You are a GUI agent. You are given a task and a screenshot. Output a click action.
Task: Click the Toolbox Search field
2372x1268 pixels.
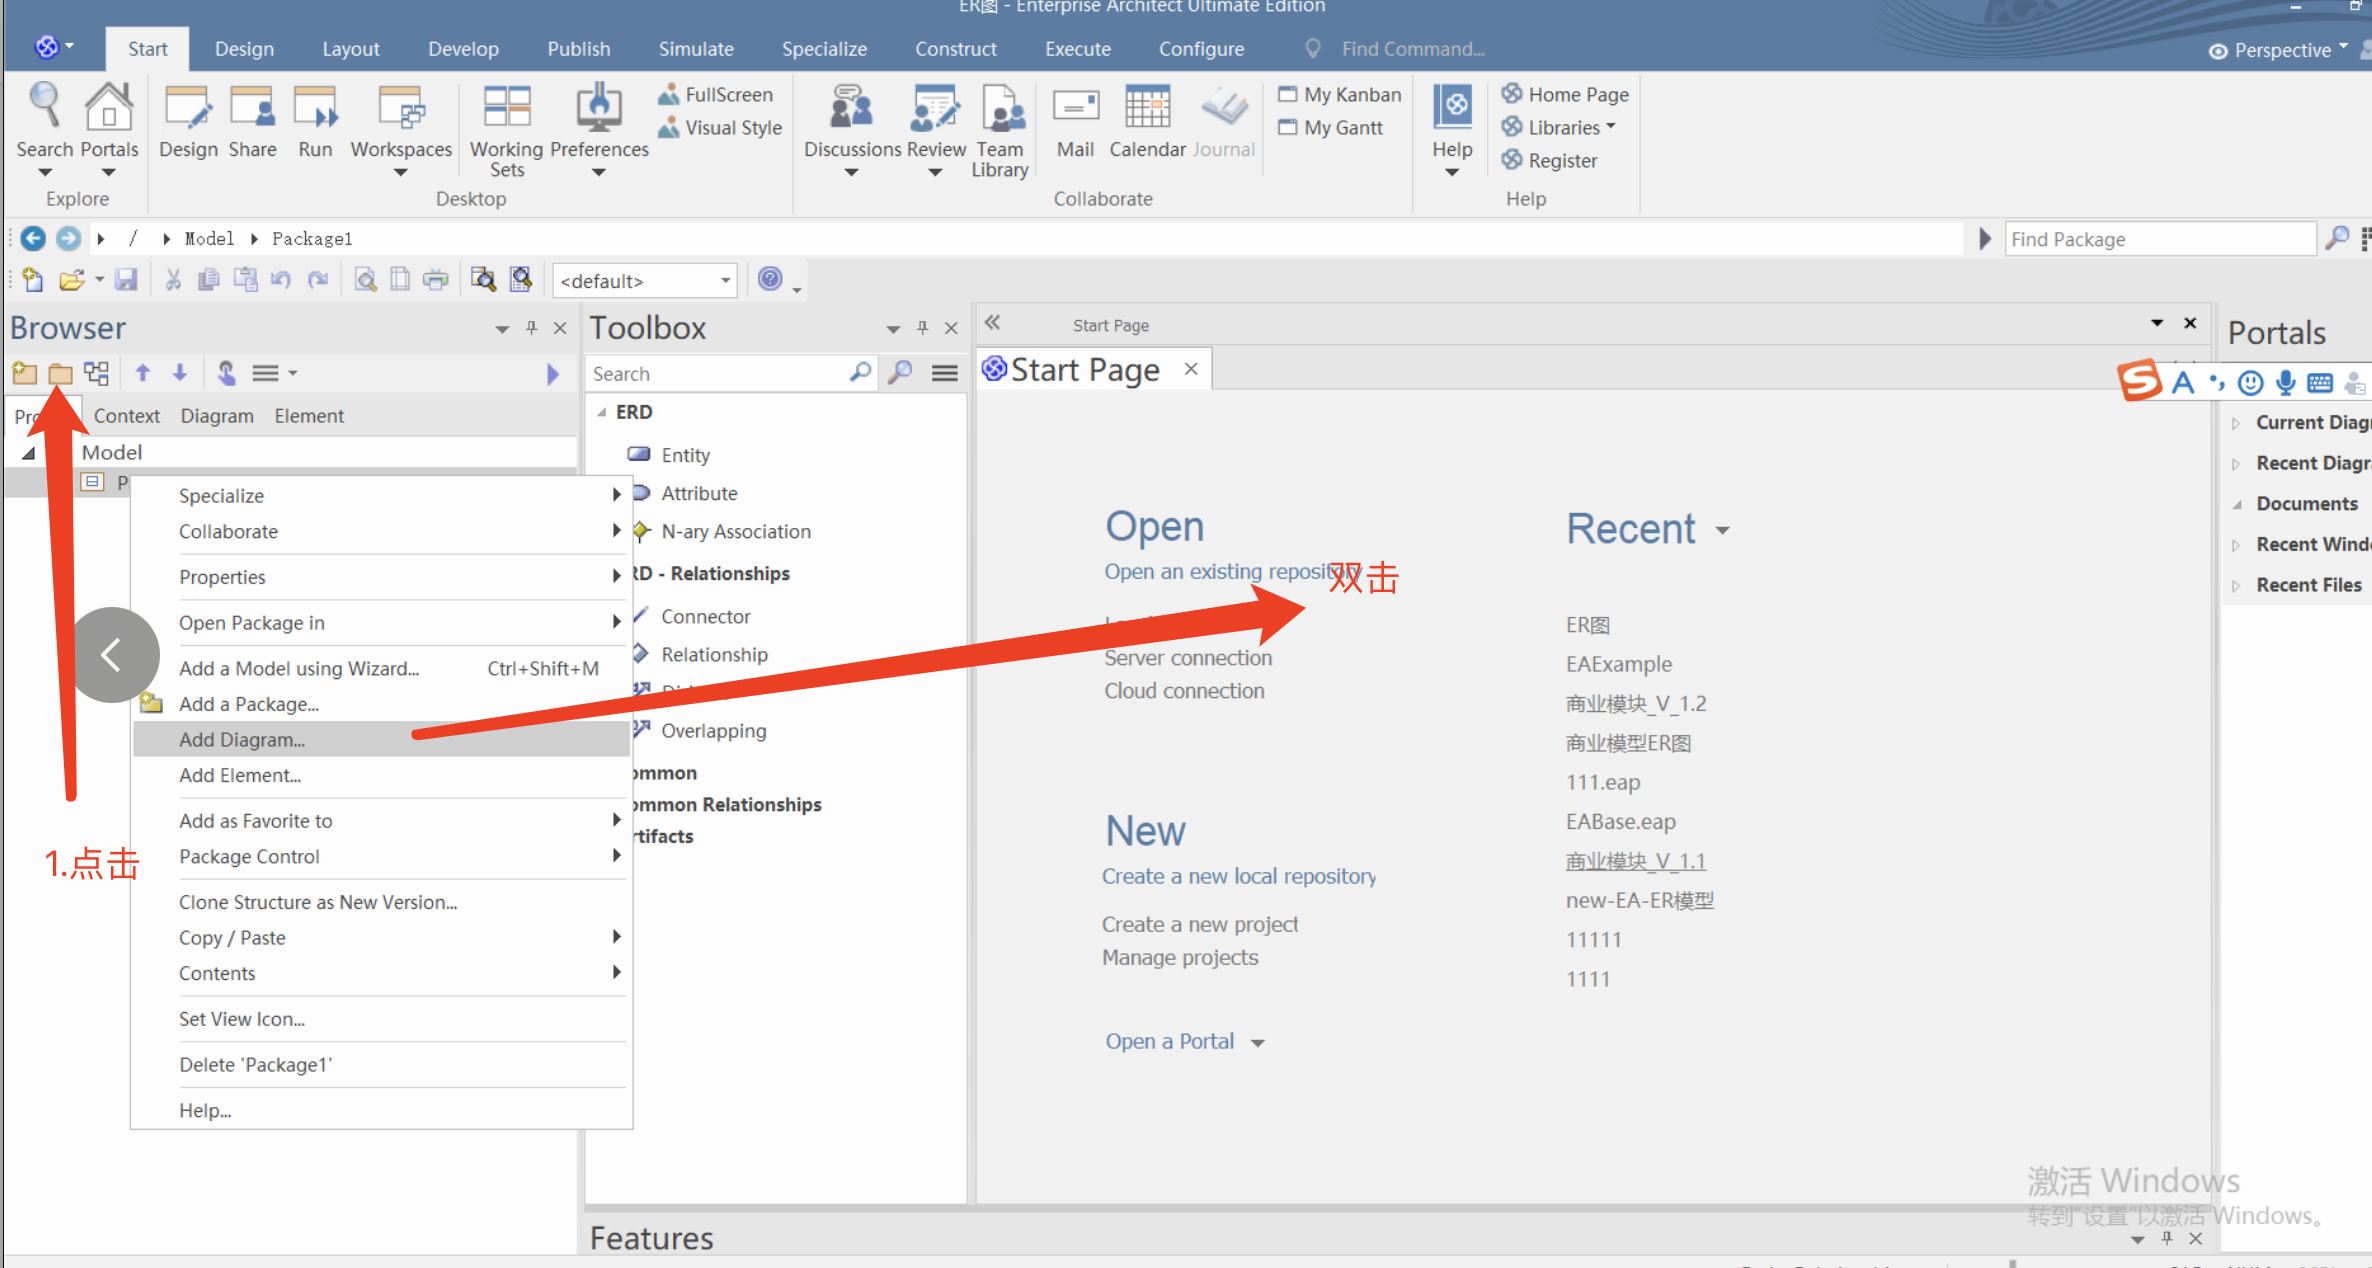pyautogui.click(x=718, y=373)
